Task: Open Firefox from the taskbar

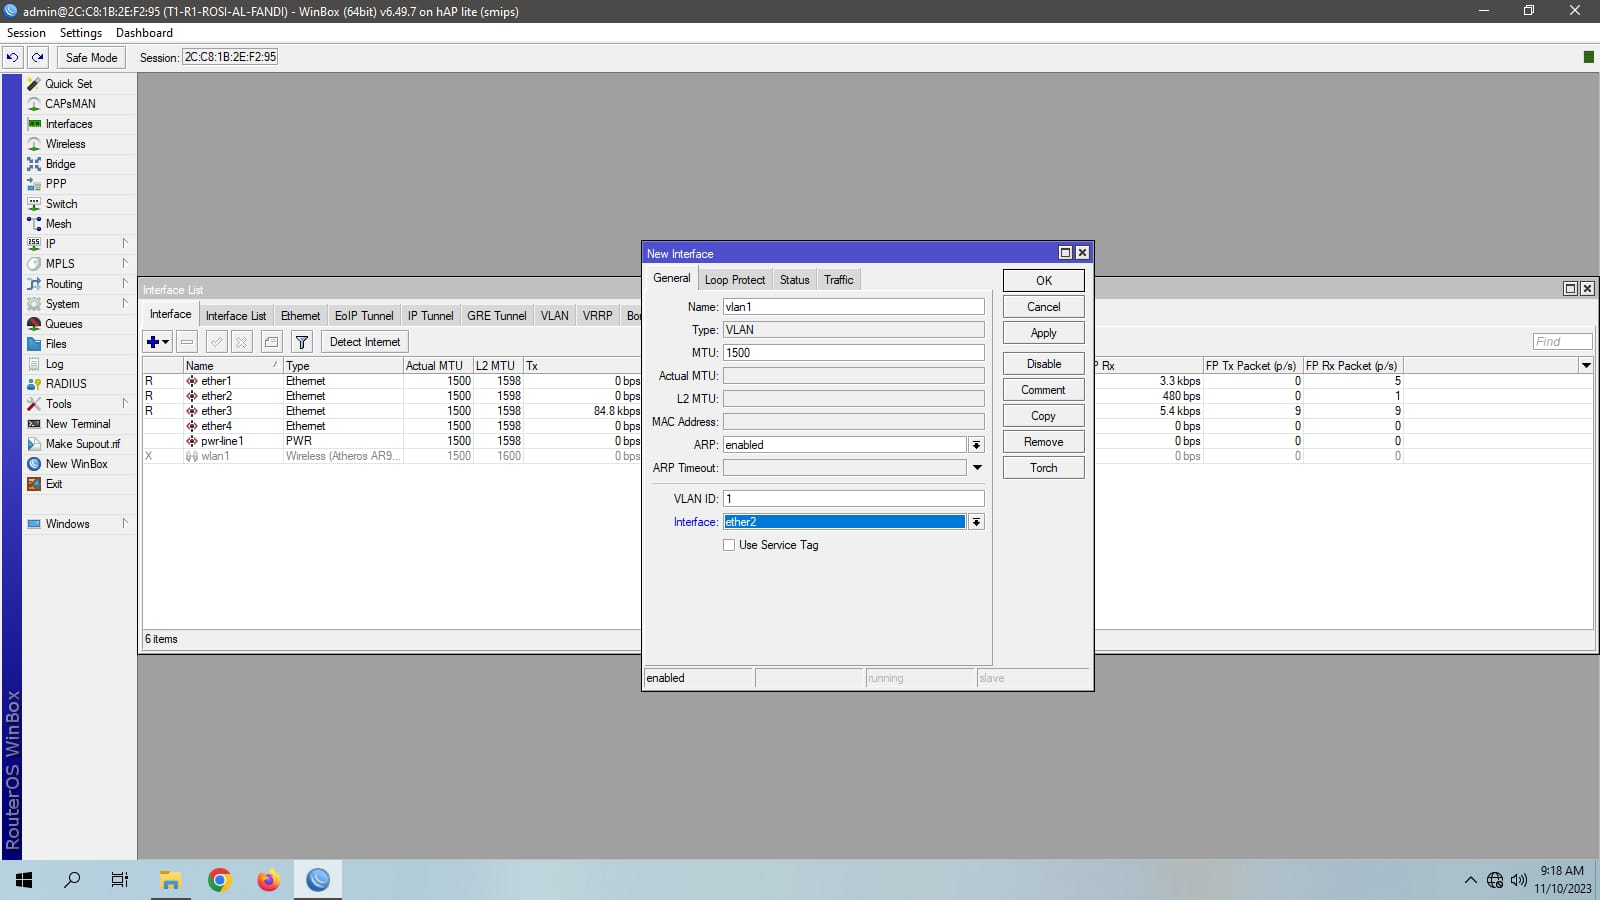Action: click(x=268, y=880)
